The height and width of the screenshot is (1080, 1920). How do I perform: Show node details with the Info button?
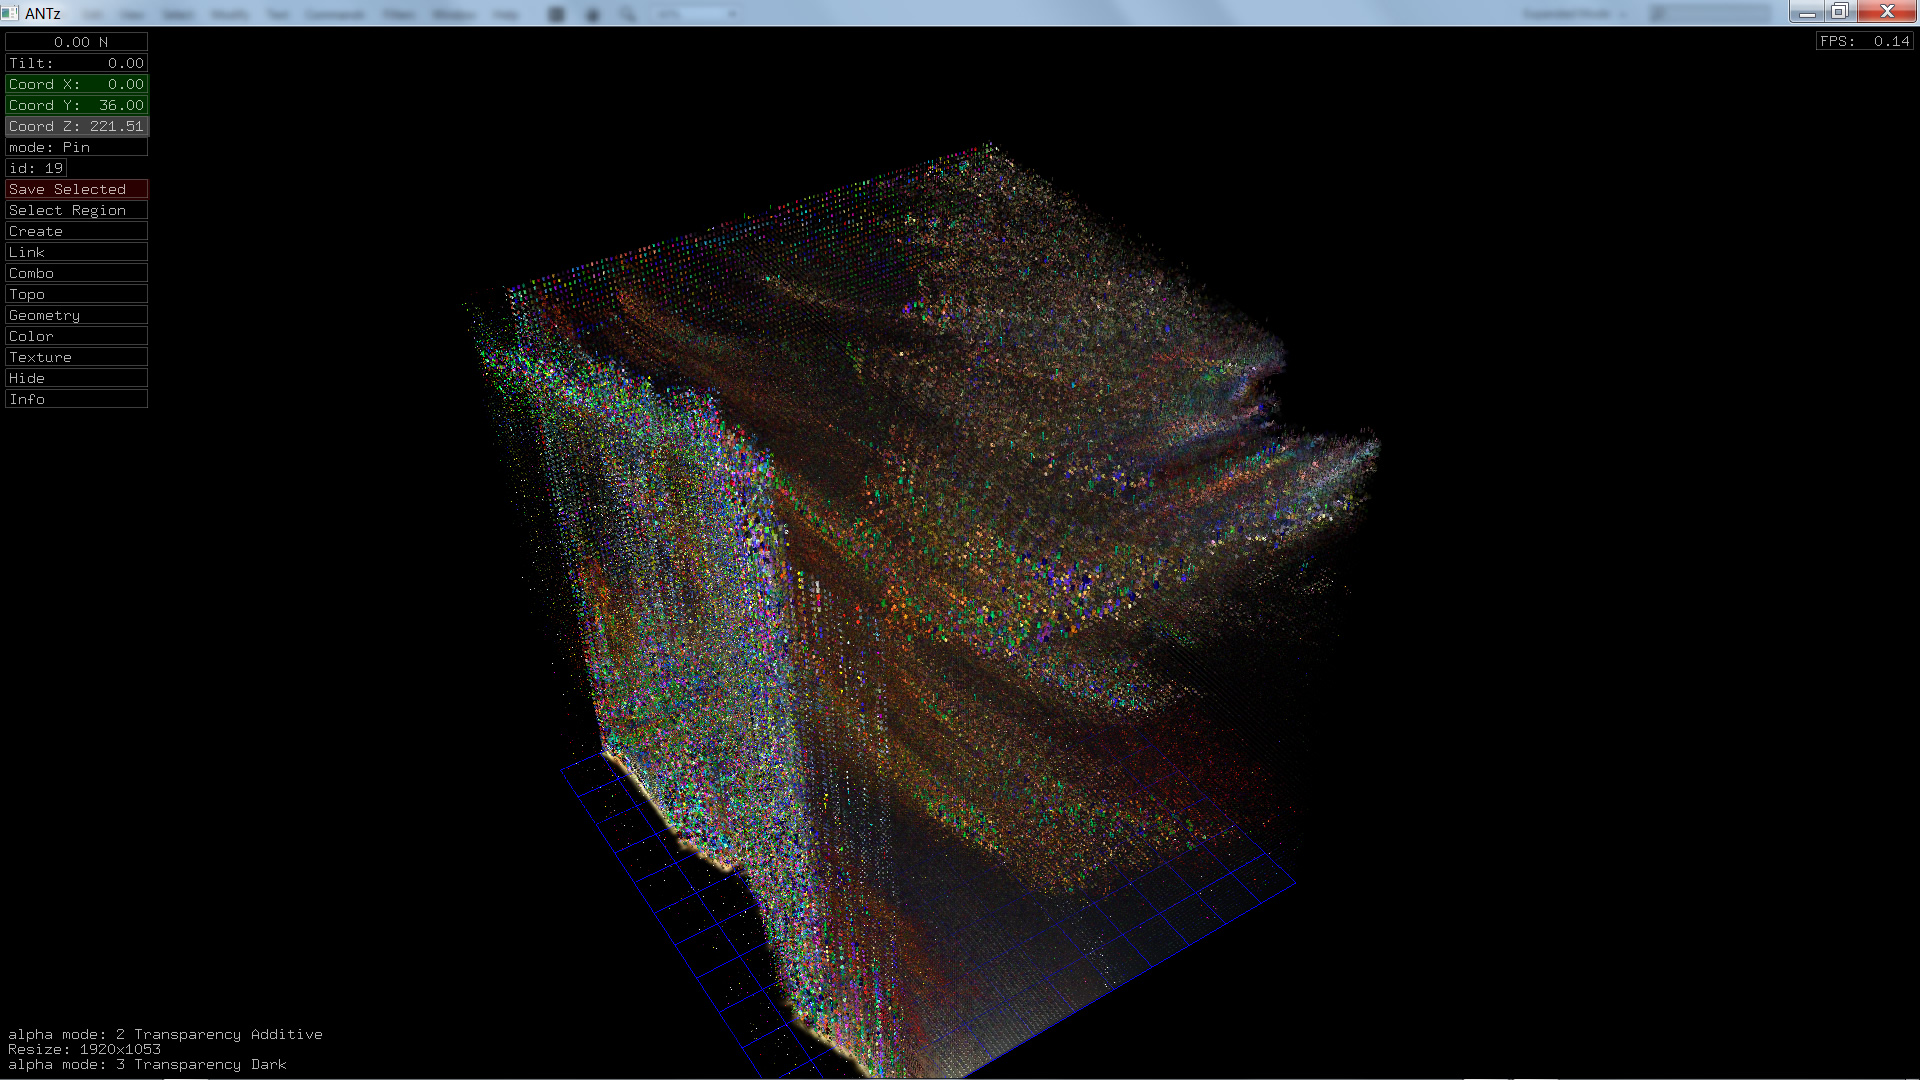(x=76, y=399)
